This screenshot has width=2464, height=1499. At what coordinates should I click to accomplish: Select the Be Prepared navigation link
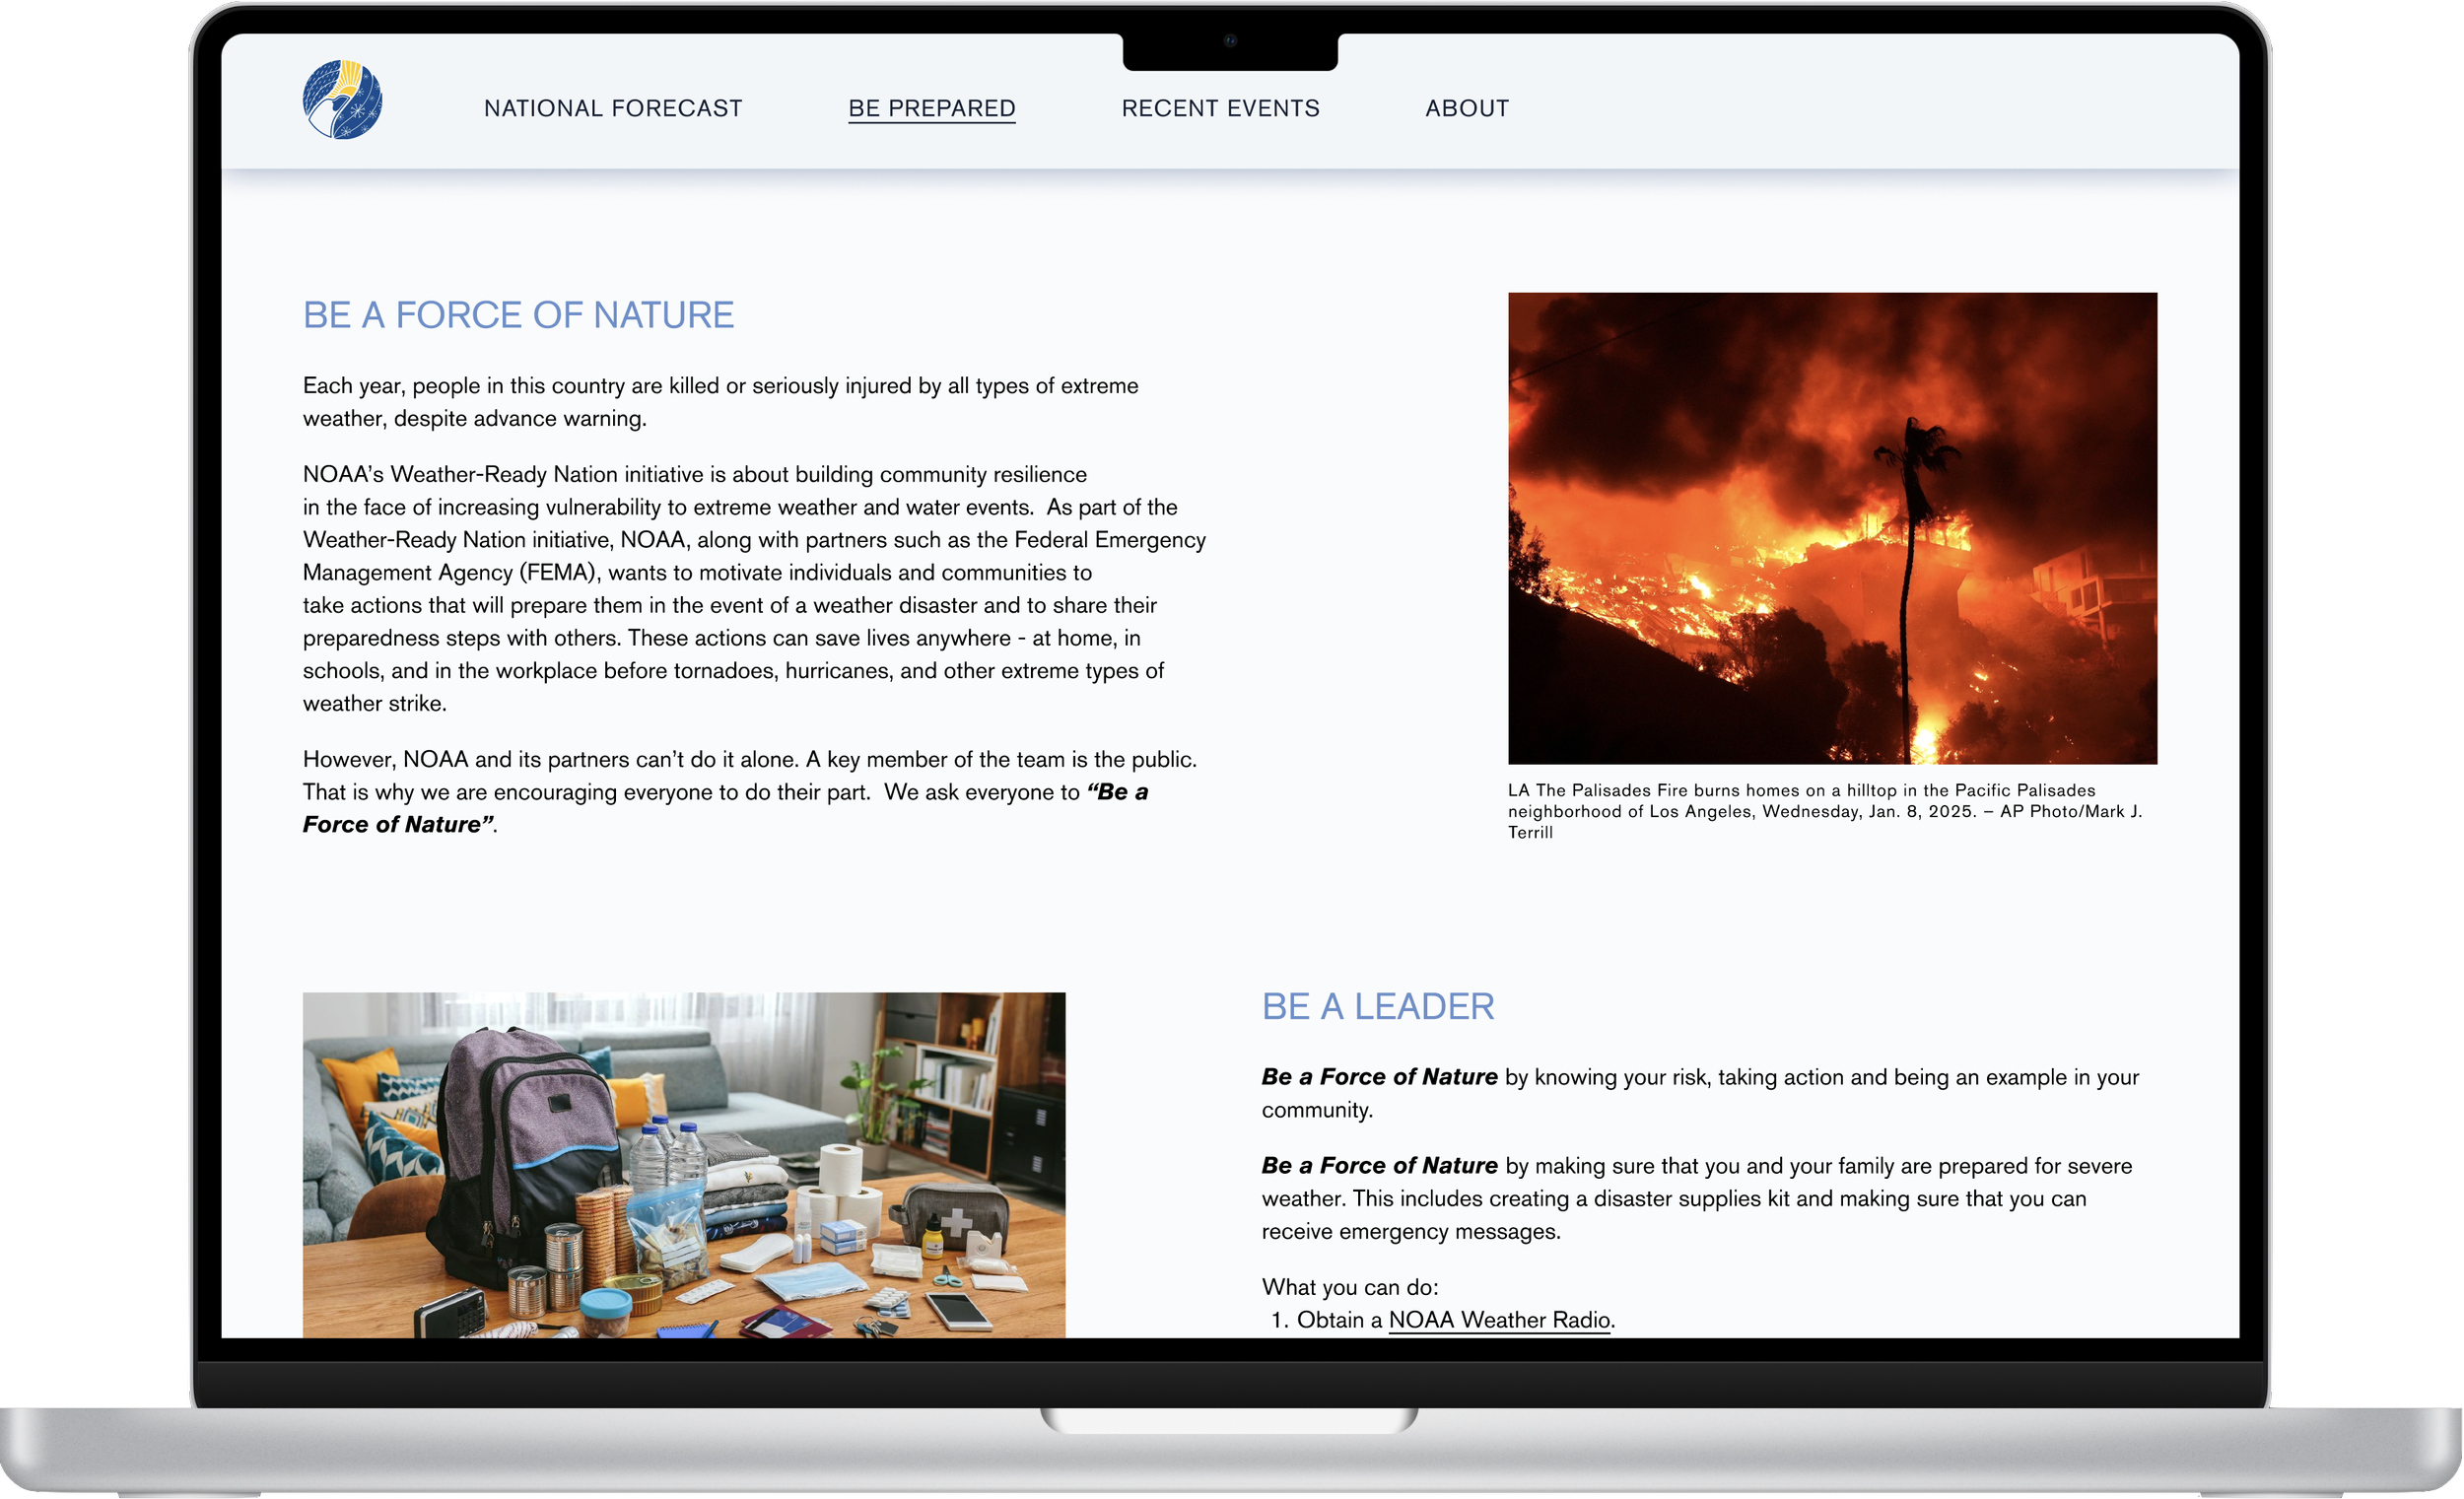point(932,108)
